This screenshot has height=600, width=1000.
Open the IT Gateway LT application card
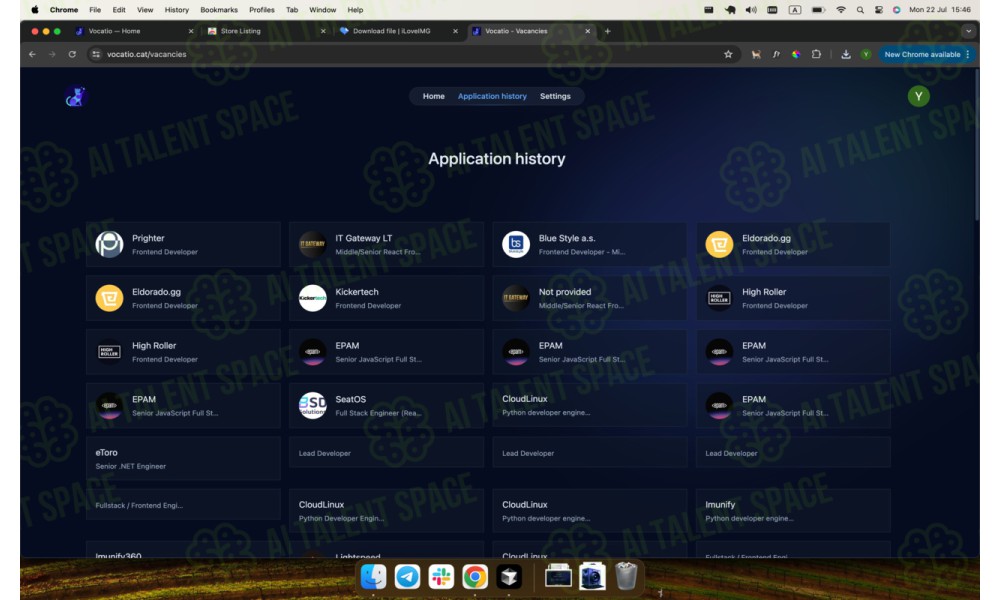point(386,244)
